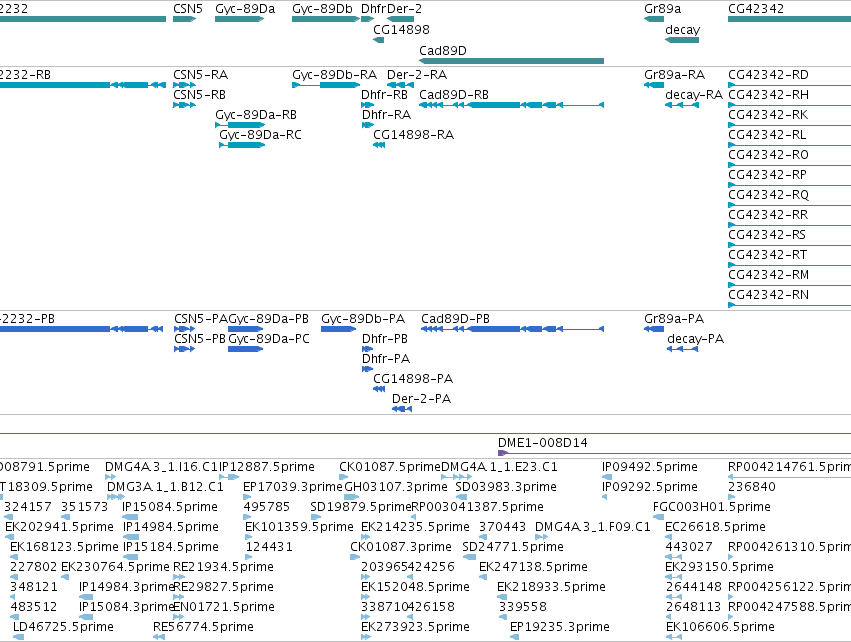Click protein CG14898-PA
The image size is (851, 642).
coord(413,378)
